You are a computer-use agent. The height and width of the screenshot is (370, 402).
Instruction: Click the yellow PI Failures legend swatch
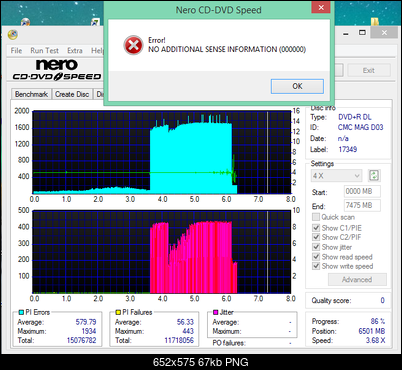point(118,312)
